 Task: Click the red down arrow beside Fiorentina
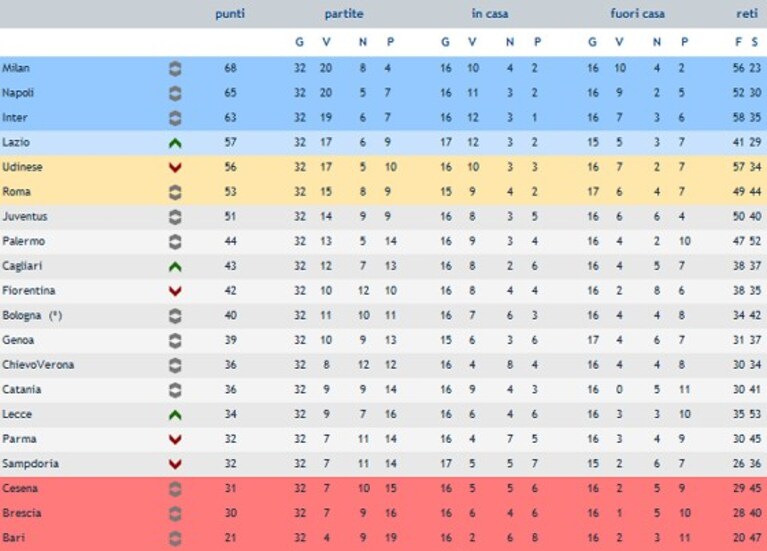175,292
